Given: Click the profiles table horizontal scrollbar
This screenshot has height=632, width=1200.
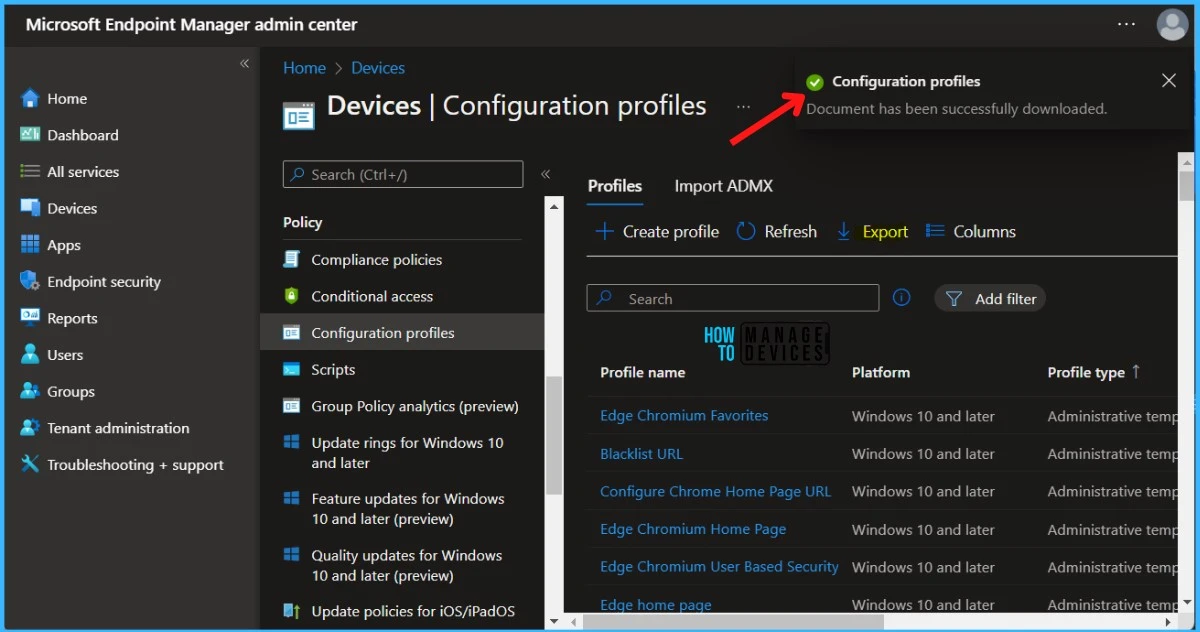Looking at the screenshot, I should pyautogui.click(x=733, y=621).
